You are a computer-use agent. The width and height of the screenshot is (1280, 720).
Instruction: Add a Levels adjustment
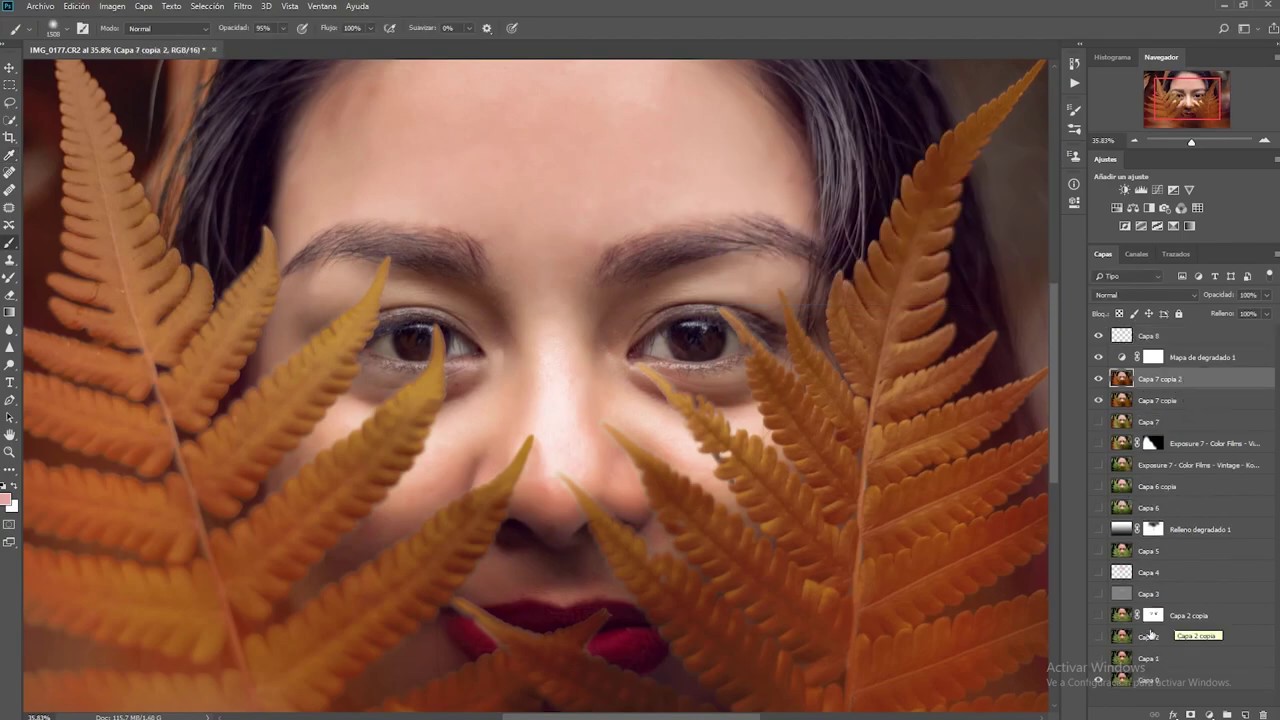pos(1141,190)
